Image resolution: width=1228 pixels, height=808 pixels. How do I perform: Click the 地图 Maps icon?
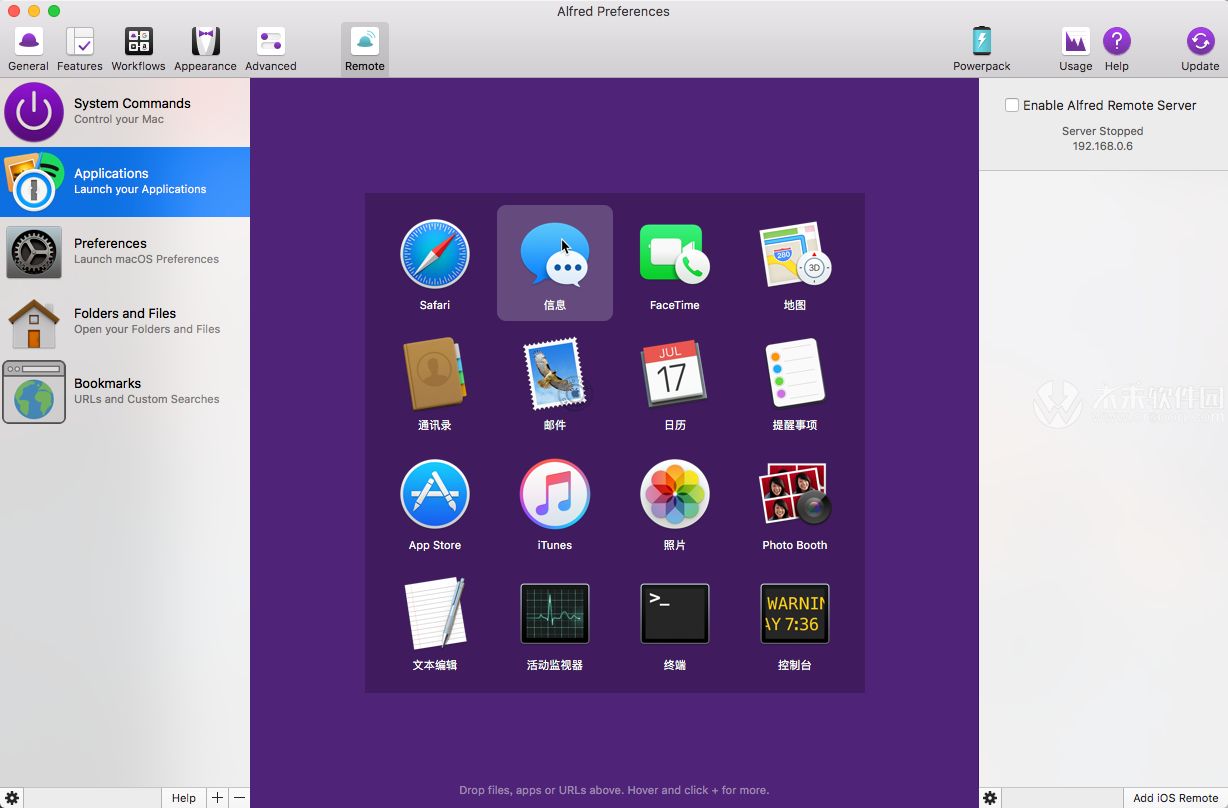point(795,254)
